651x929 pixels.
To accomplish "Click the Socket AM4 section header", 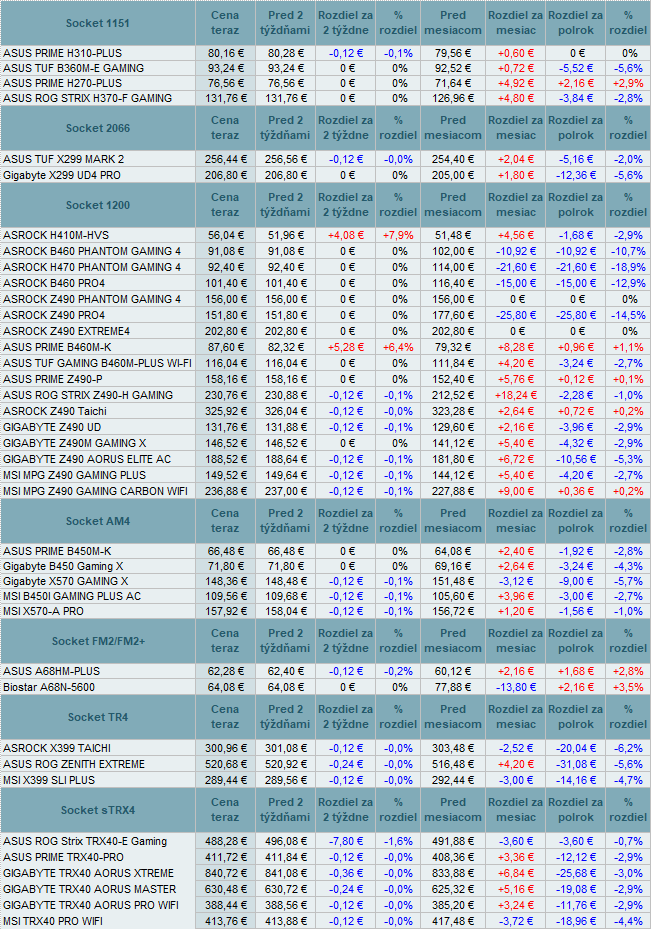I will [98, 521].
